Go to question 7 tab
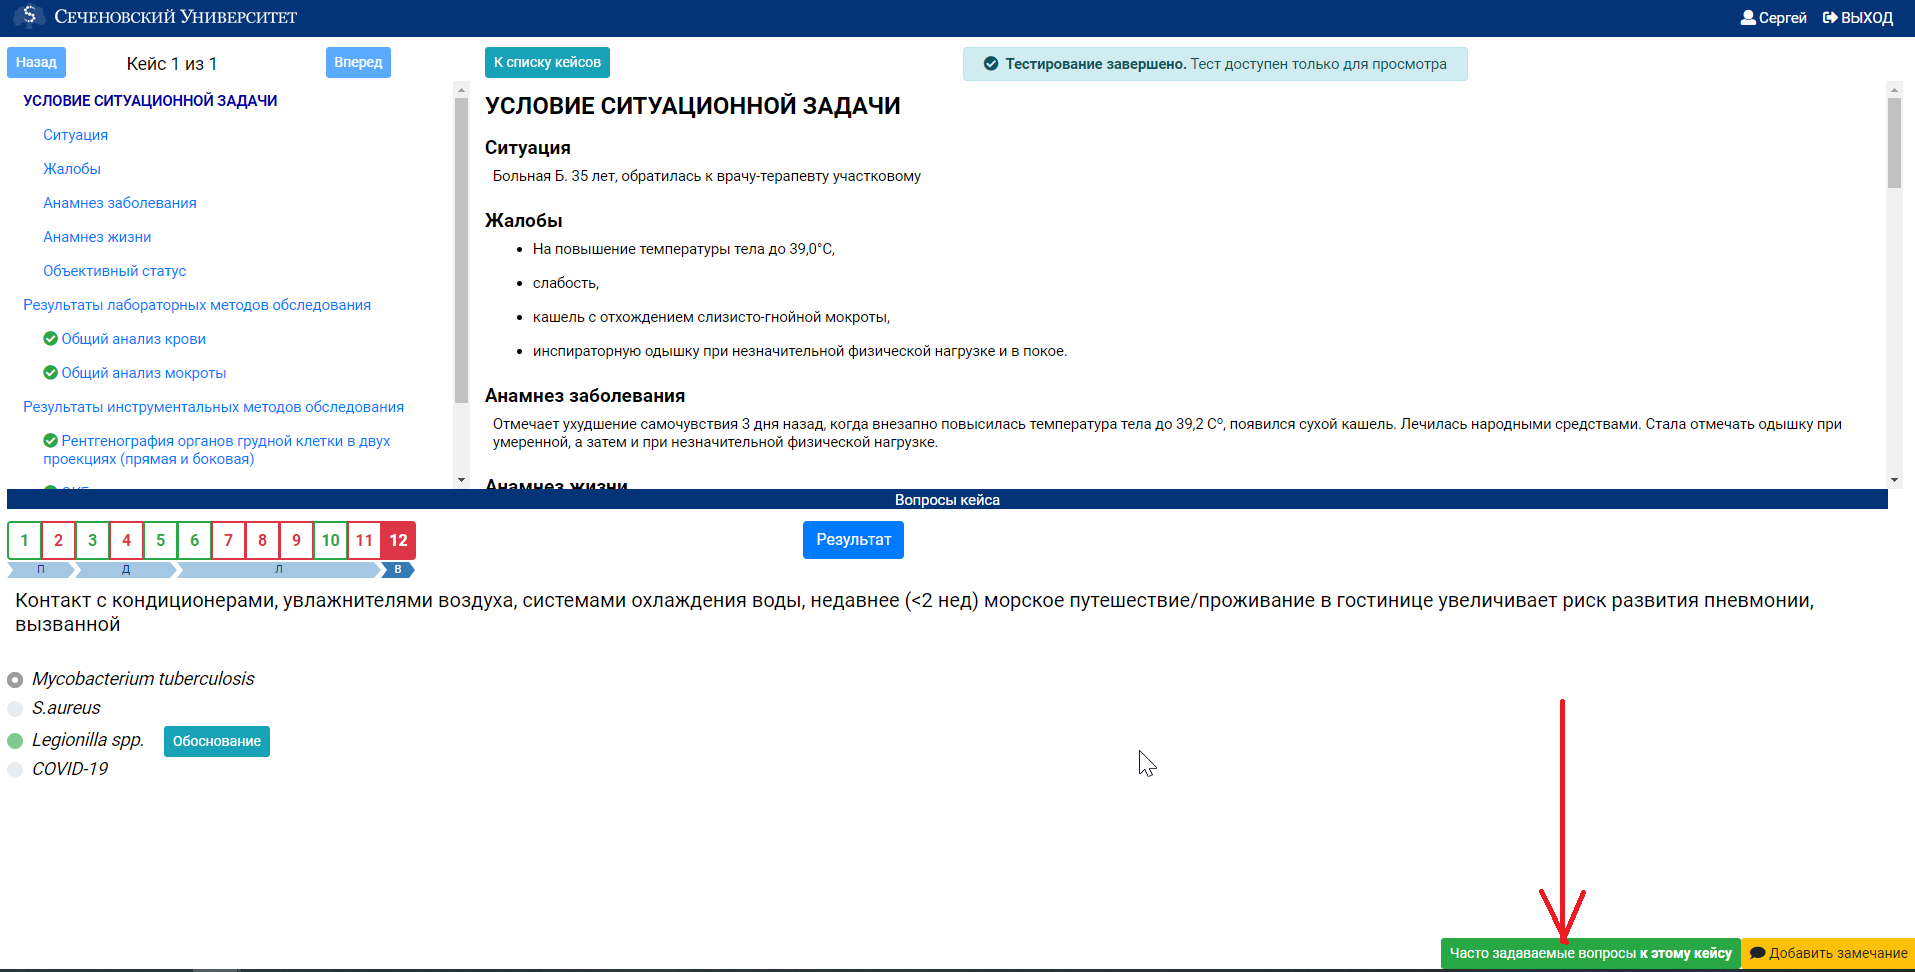The image size is (1915, 972). 228,540
